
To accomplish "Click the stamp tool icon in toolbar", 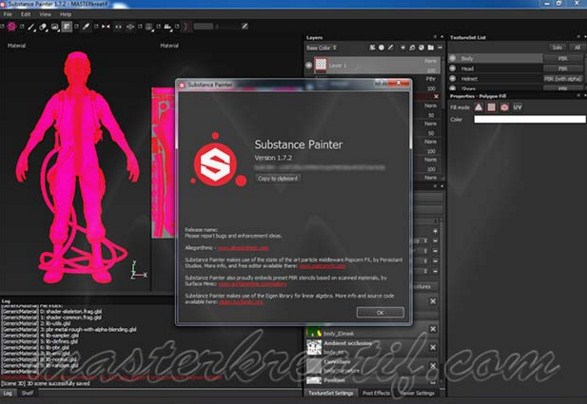I will 168,27.
